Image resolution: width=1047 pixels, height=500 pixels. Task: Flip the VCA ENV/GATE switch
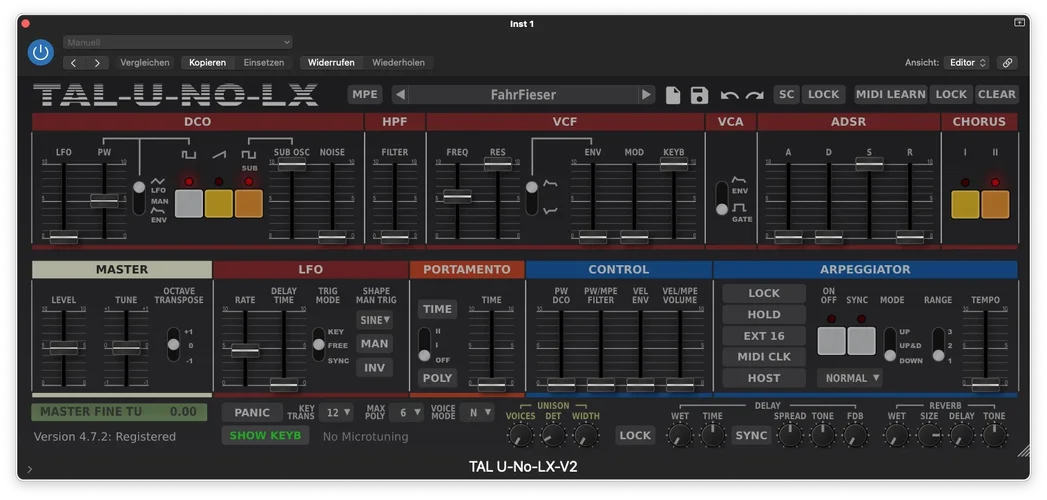tap(722, 198)
